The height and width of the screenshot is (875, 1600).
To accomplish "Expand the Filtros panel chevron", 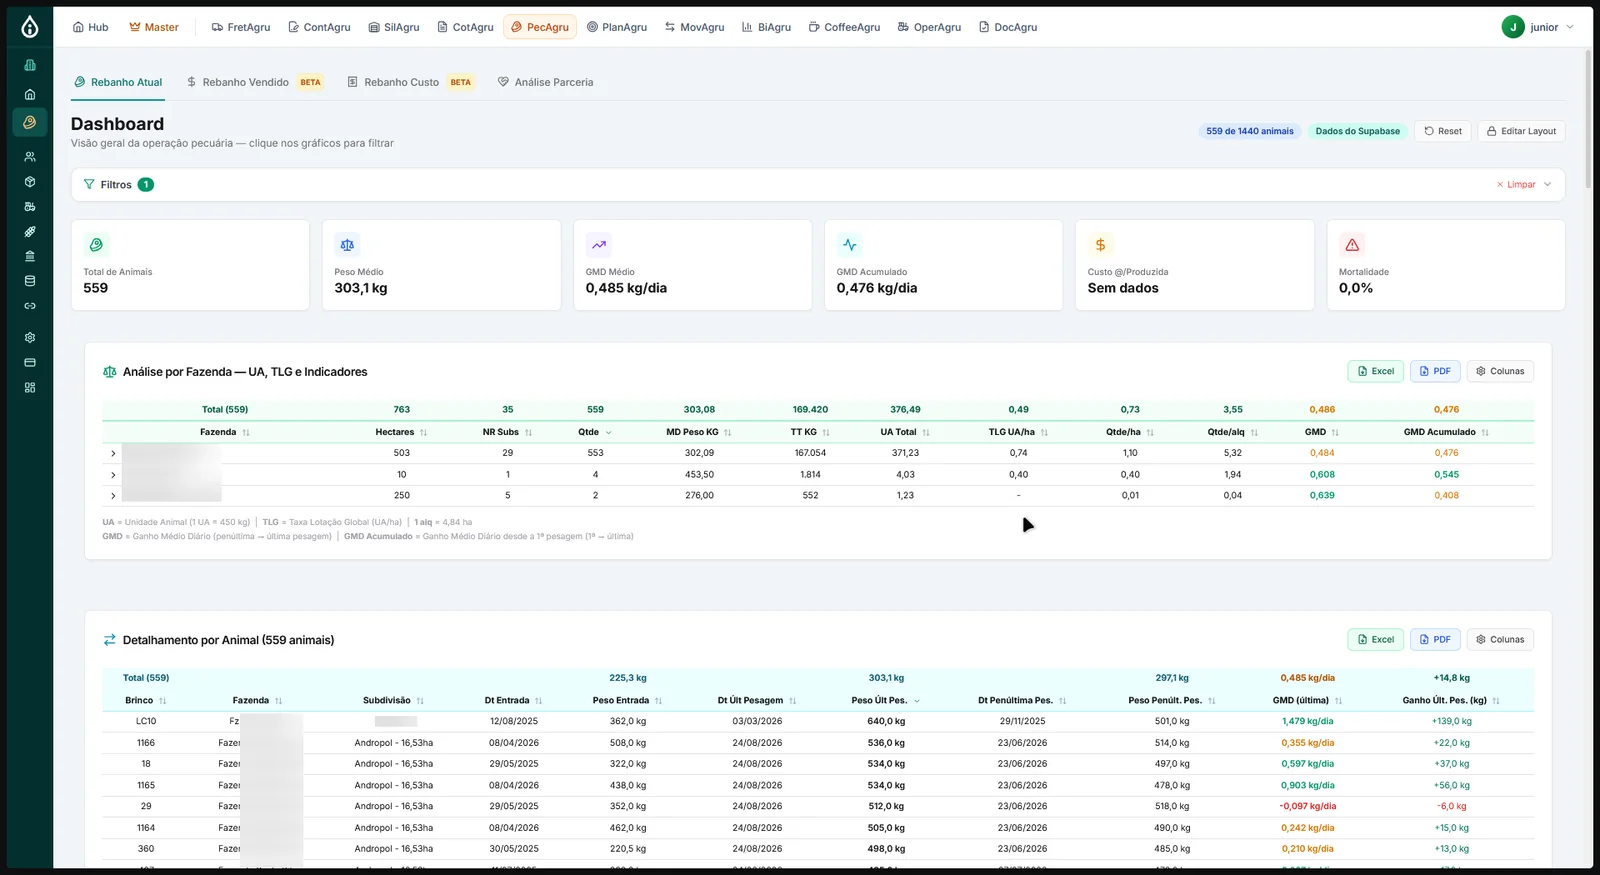I will click(x=1548, y=185).
